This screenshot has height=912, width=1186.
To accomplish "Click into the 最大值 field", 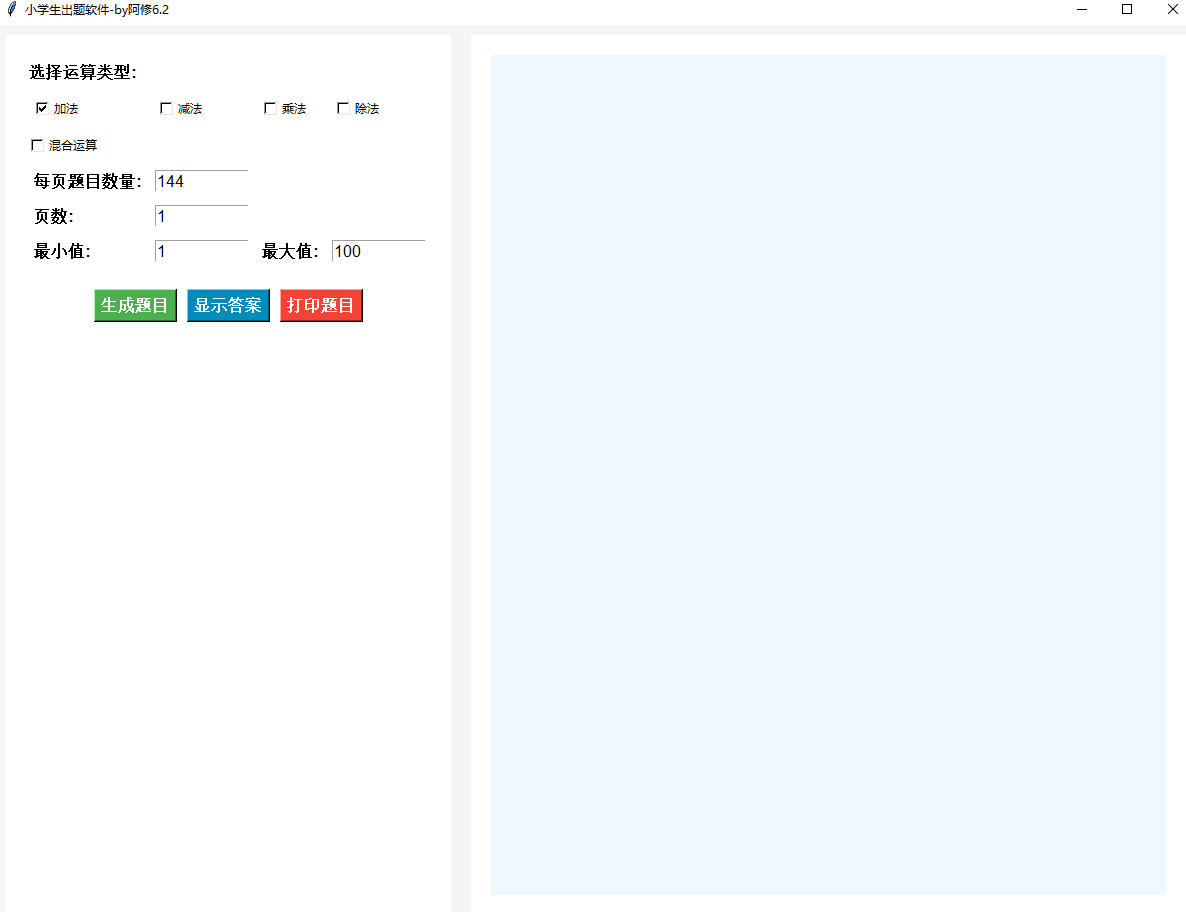I will point(378,250).
